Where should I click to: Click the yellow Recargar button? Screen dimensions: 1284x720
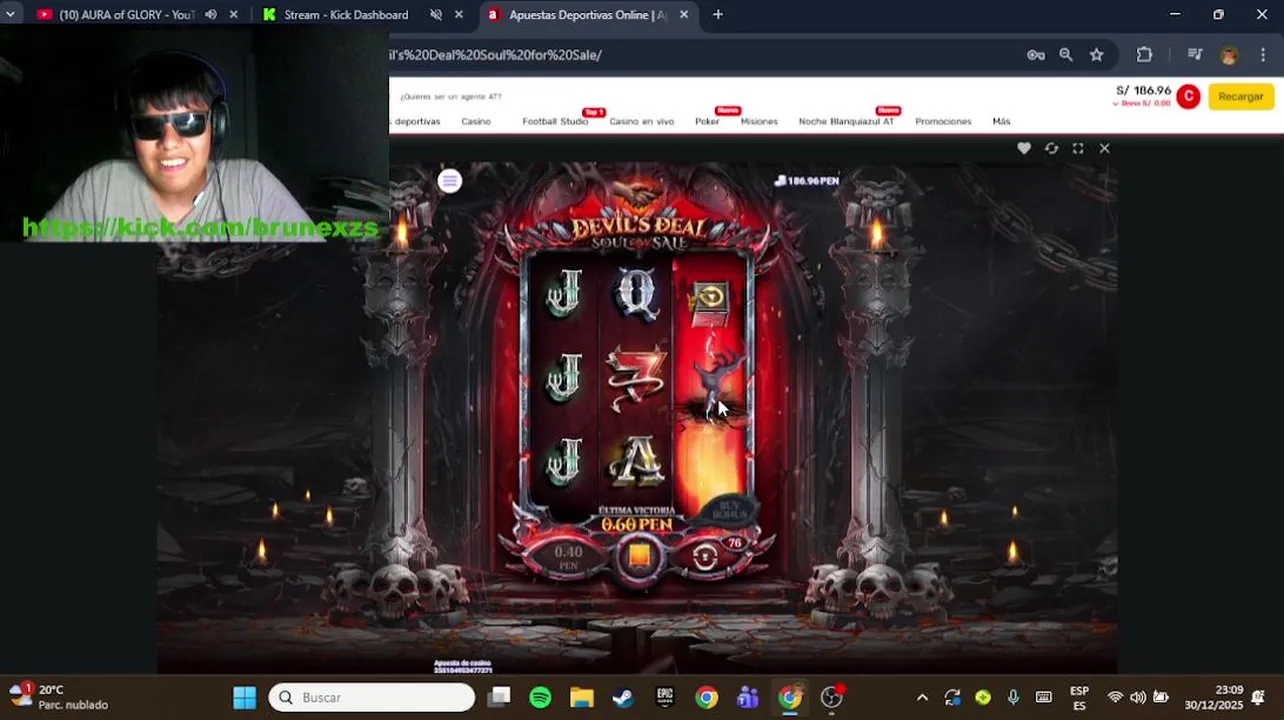click(1241, 96)
